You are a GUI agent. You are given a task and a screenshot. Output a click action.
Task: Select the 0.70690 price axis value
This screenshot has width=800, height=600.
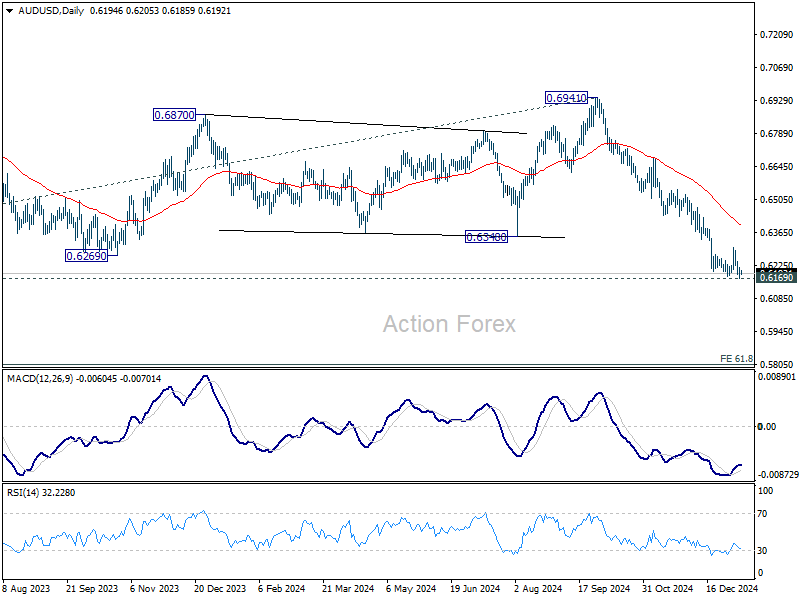tap(777, 67)
